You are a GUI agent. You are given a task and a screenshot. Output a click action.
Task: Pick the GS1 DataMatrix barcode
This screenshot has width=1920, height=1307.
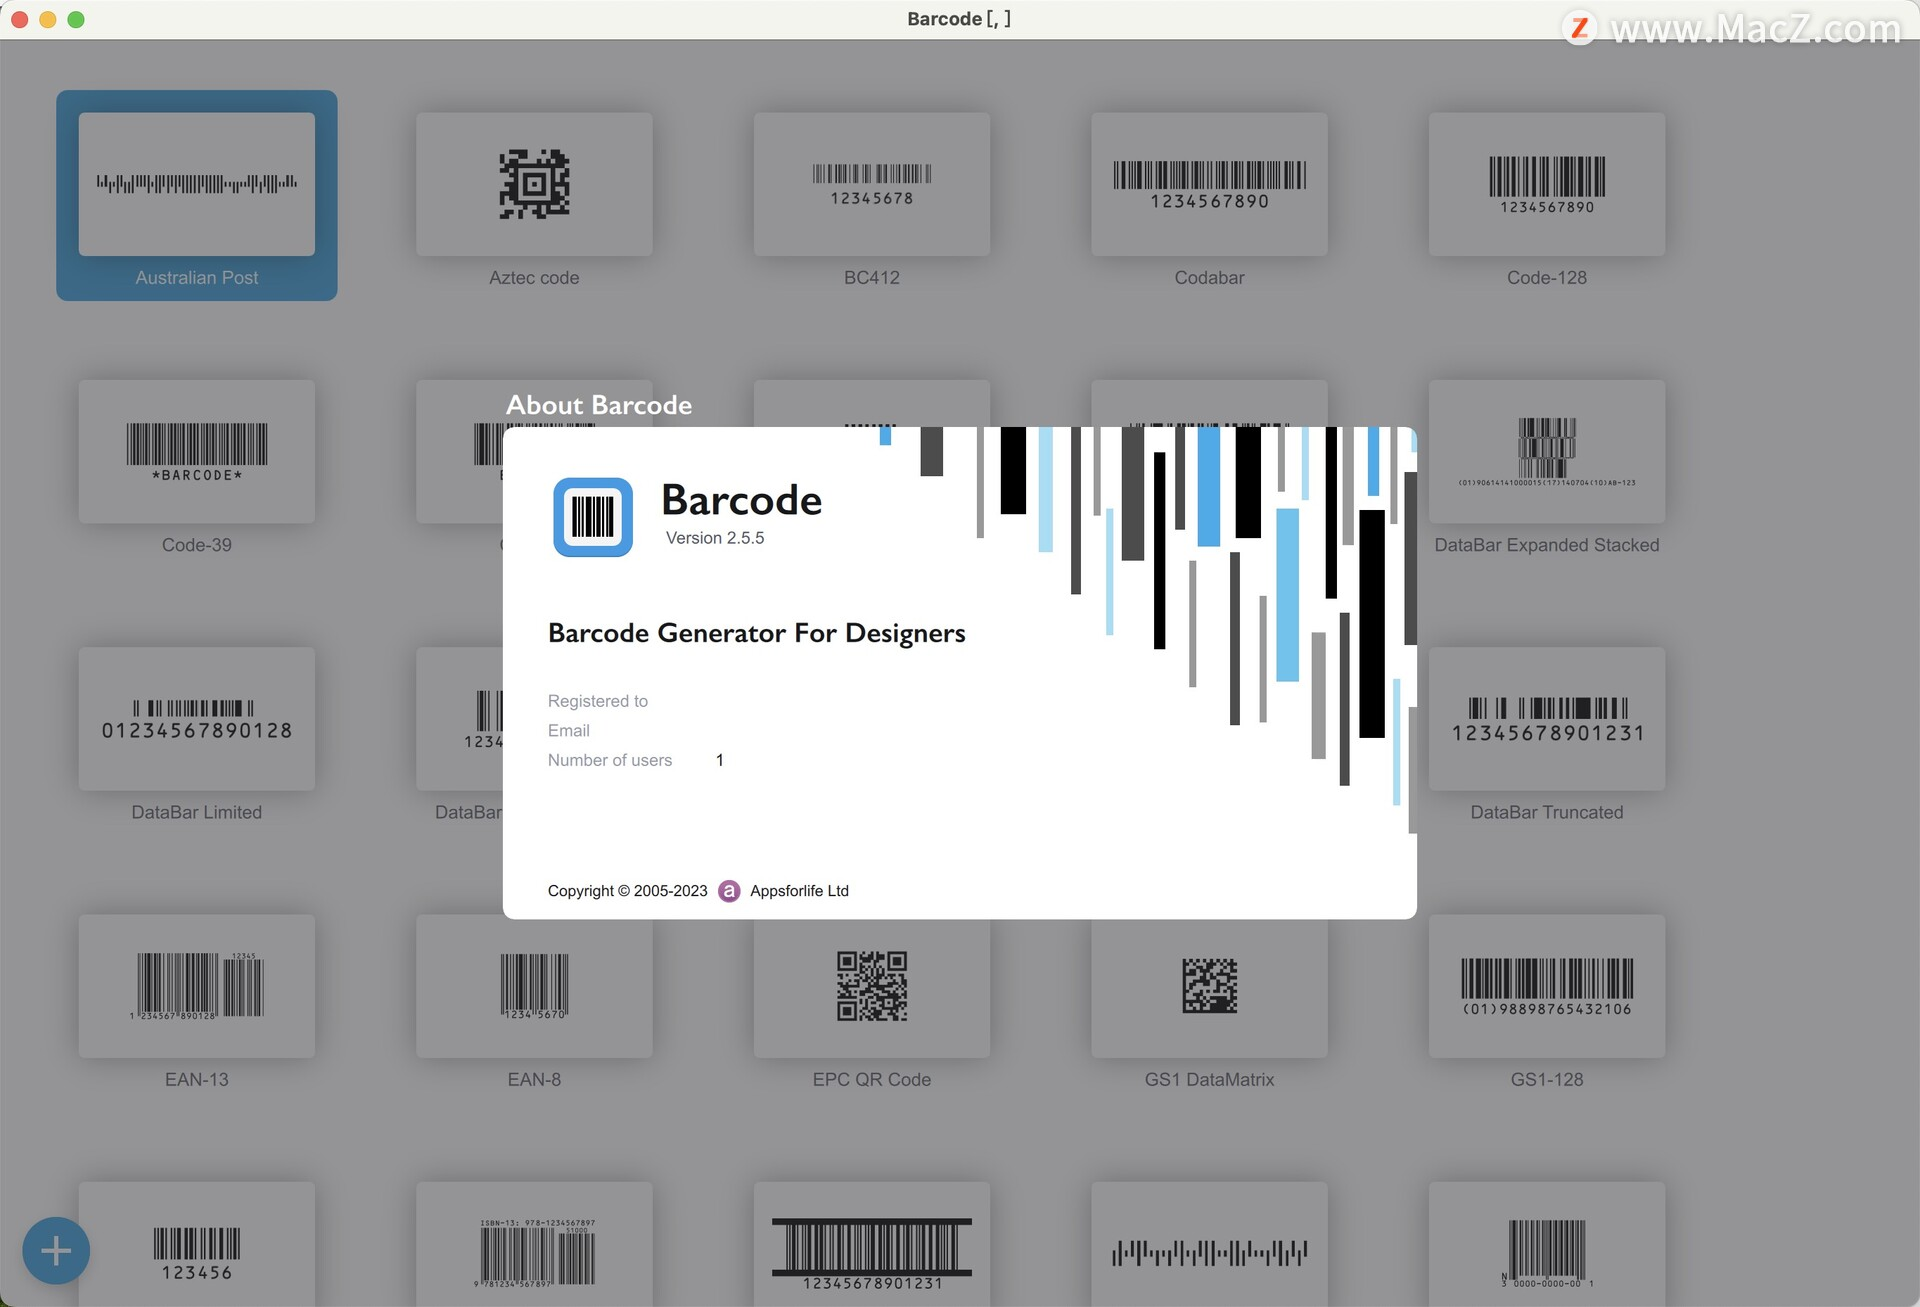pos(1209,986)
